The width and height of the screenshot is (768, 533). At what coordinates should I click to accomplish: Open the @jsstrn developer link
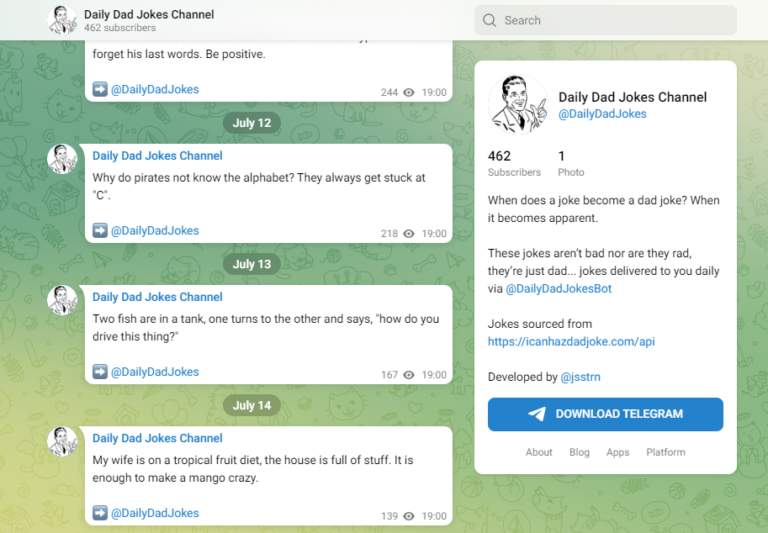click(580, 377)
